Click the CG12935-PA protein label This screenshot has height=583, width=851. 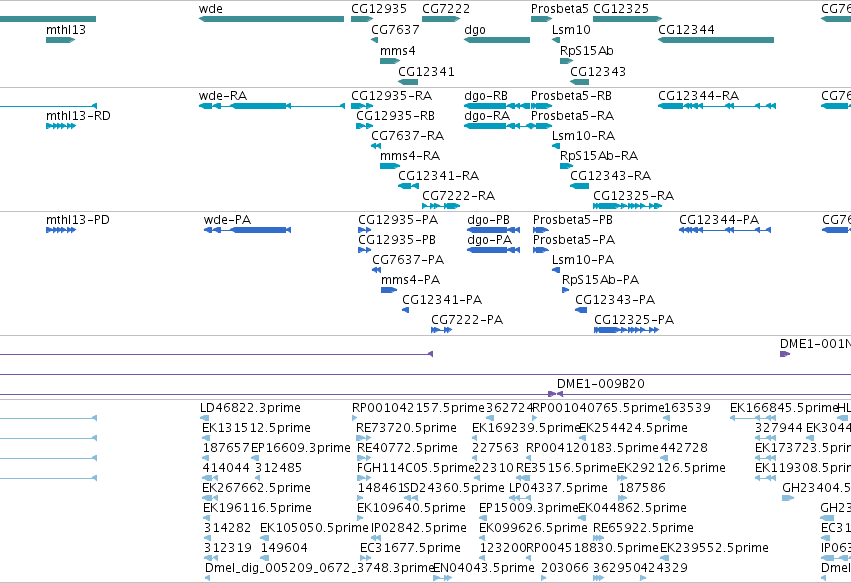click(398, 220)
